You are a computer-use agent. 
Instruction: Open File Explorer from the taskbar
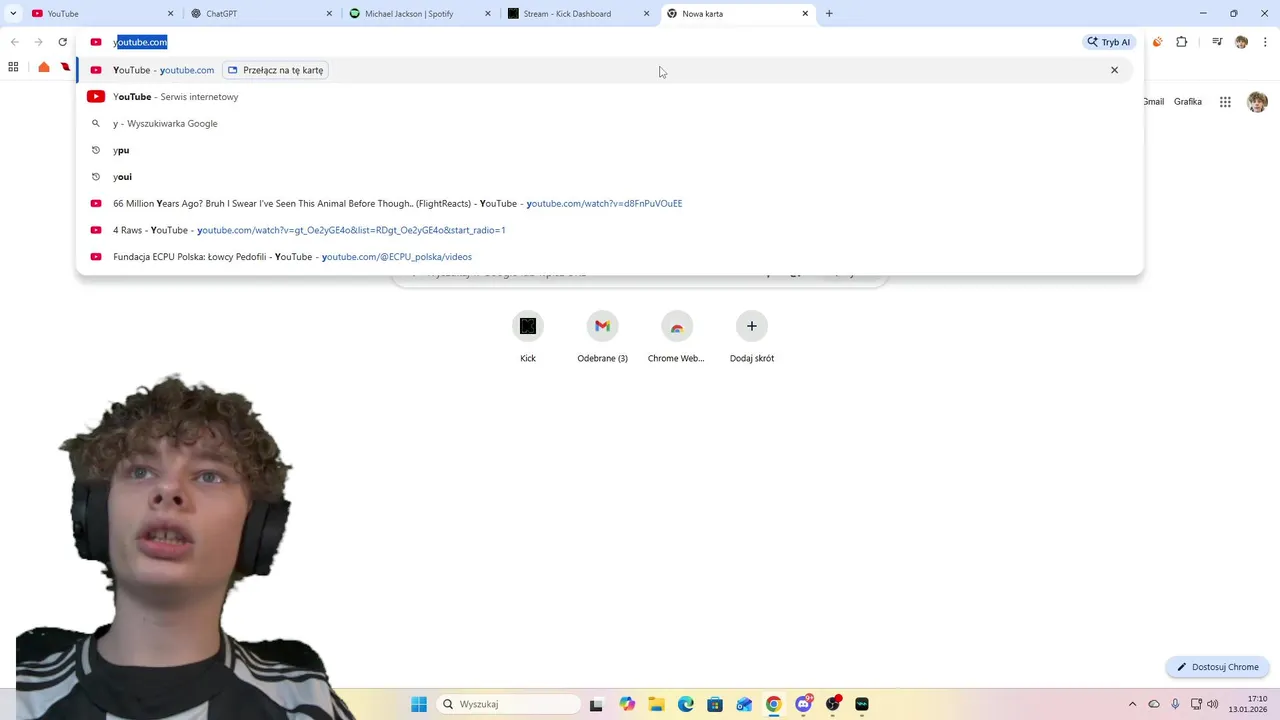656,704
